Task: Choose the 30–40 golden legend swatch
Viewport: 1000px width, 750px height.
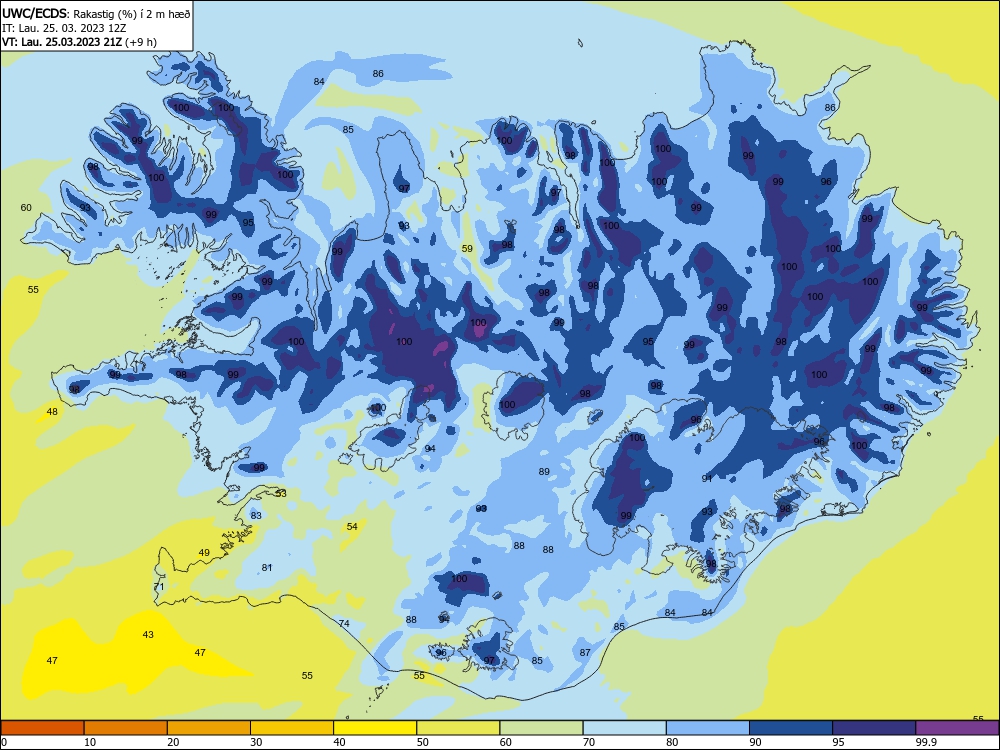Action: 292,728
